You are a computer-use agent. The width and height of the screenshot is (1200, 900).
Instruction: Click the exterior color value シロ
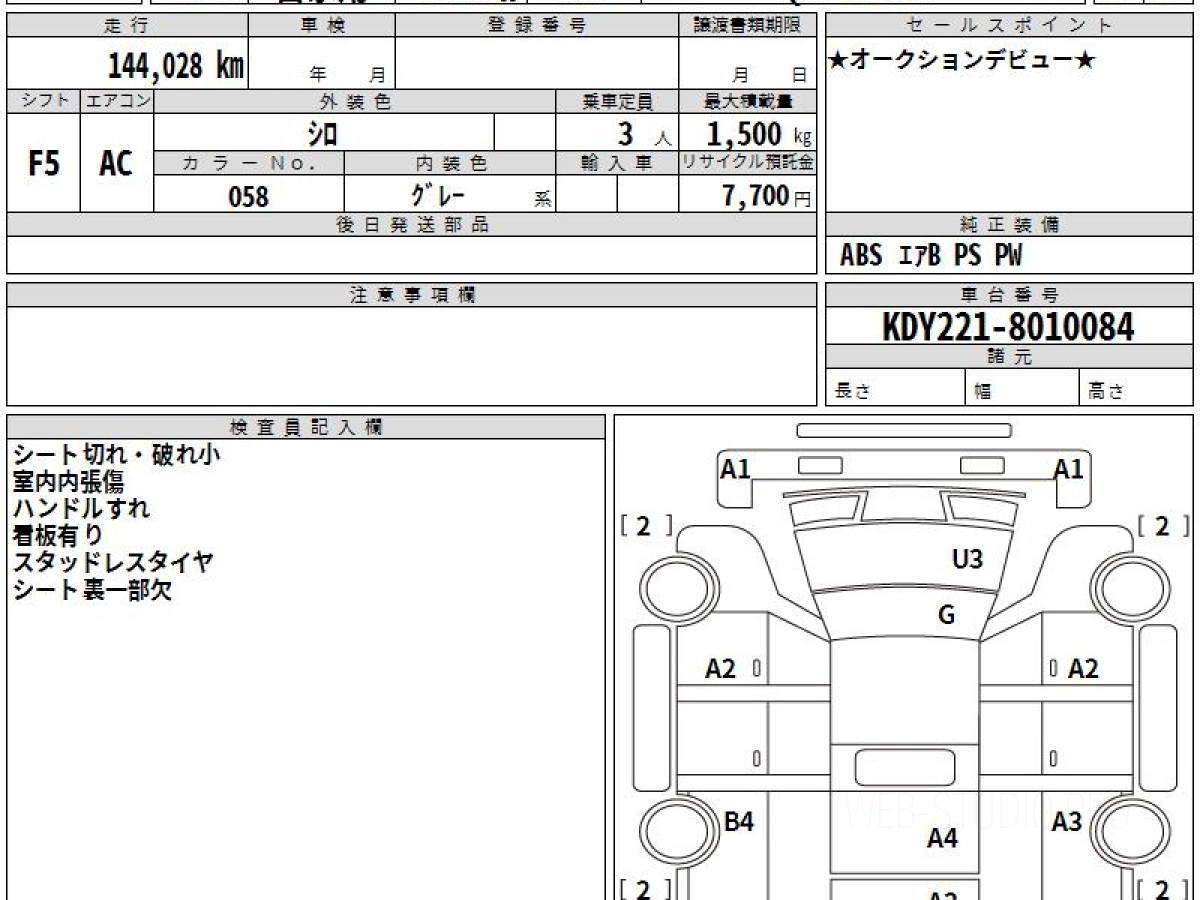click(x=323, y=132)
